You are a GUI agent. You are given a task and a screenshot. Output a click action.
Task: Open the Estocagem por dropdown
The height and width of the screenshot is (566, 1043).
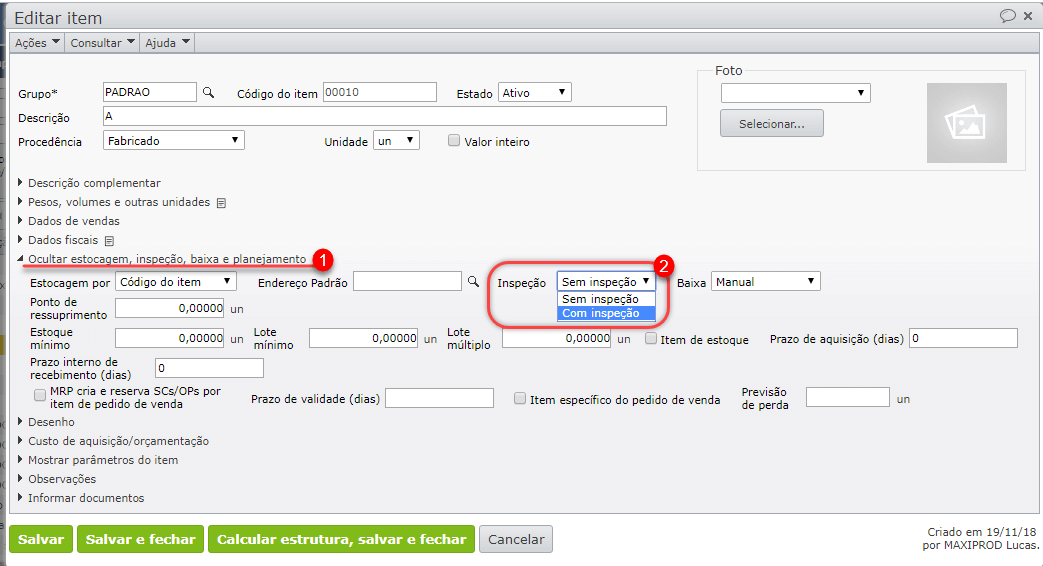[x=176, y=282]
